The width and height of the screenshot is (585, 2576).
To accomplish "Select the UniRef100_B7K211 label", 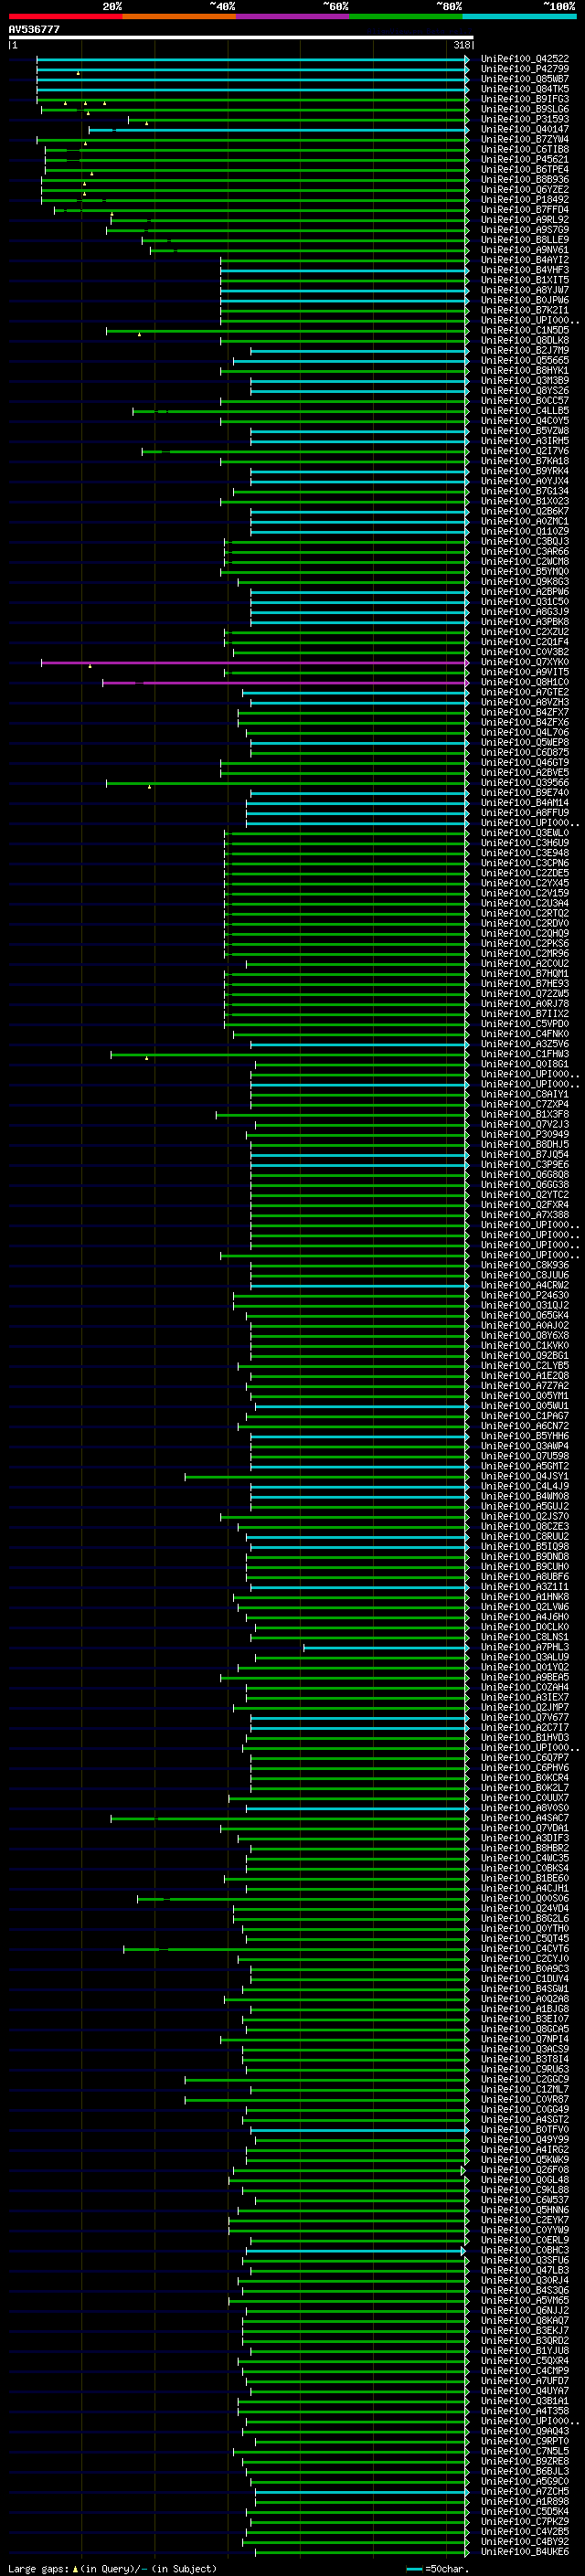I will click(524, 310).
